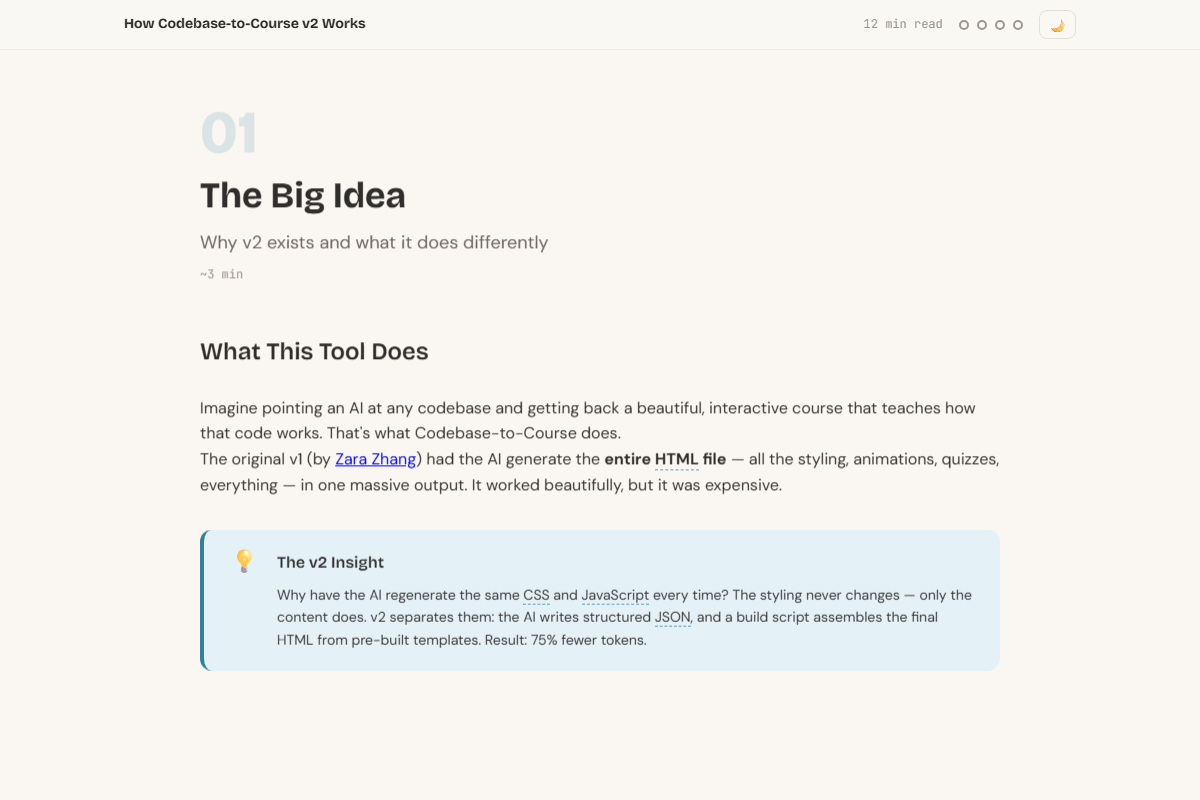Select the "The Big Idea" heading
The height and width of the screenshot is (800, 1200).
[x=303, y=195]
